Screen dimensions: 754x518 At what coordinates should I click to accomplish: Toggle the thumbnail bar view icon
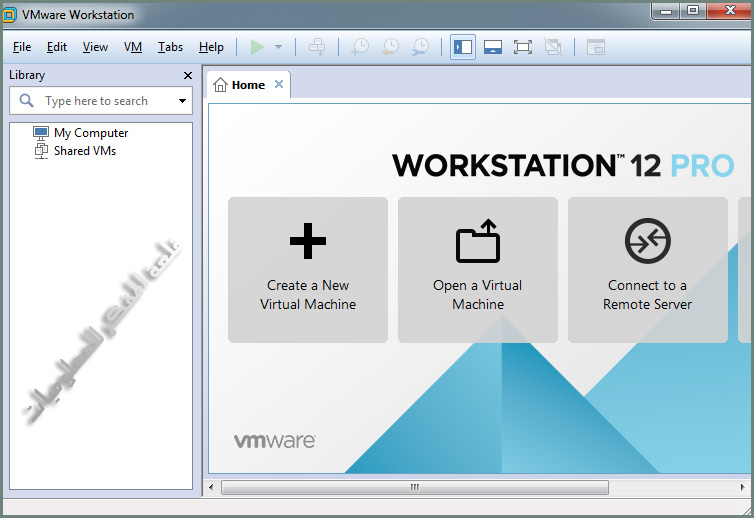coord(493,47)
